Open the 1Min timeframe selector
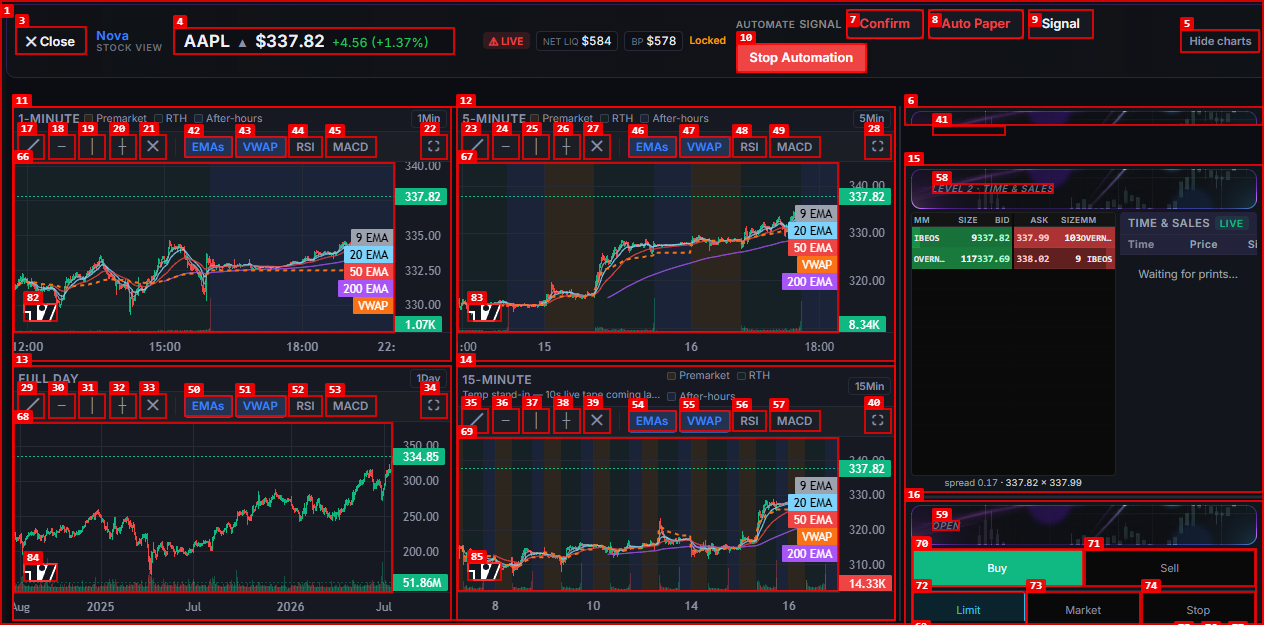Image resolution: width=1264 pixels, height=625 pixels. [429, 118]
